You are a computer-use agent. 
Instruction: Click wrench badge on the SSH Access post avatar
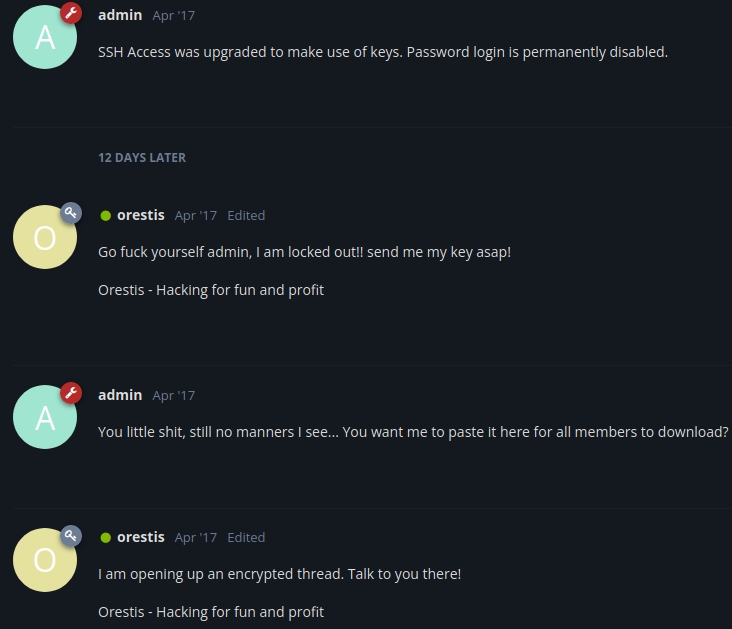click(x=71, y=13)
